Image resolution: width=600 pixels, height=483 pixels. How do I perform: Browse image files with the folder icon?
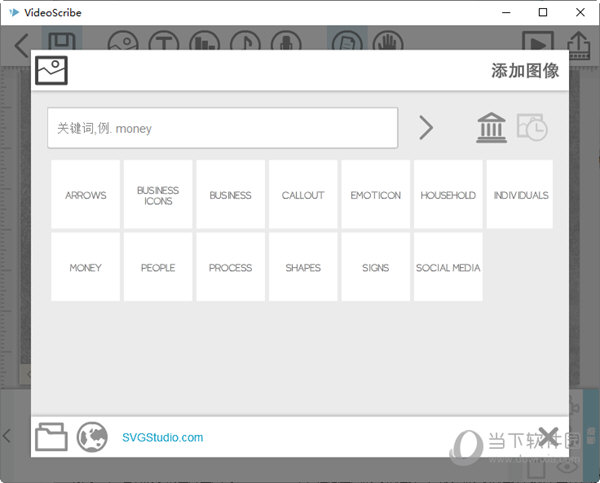pos(51,437)
